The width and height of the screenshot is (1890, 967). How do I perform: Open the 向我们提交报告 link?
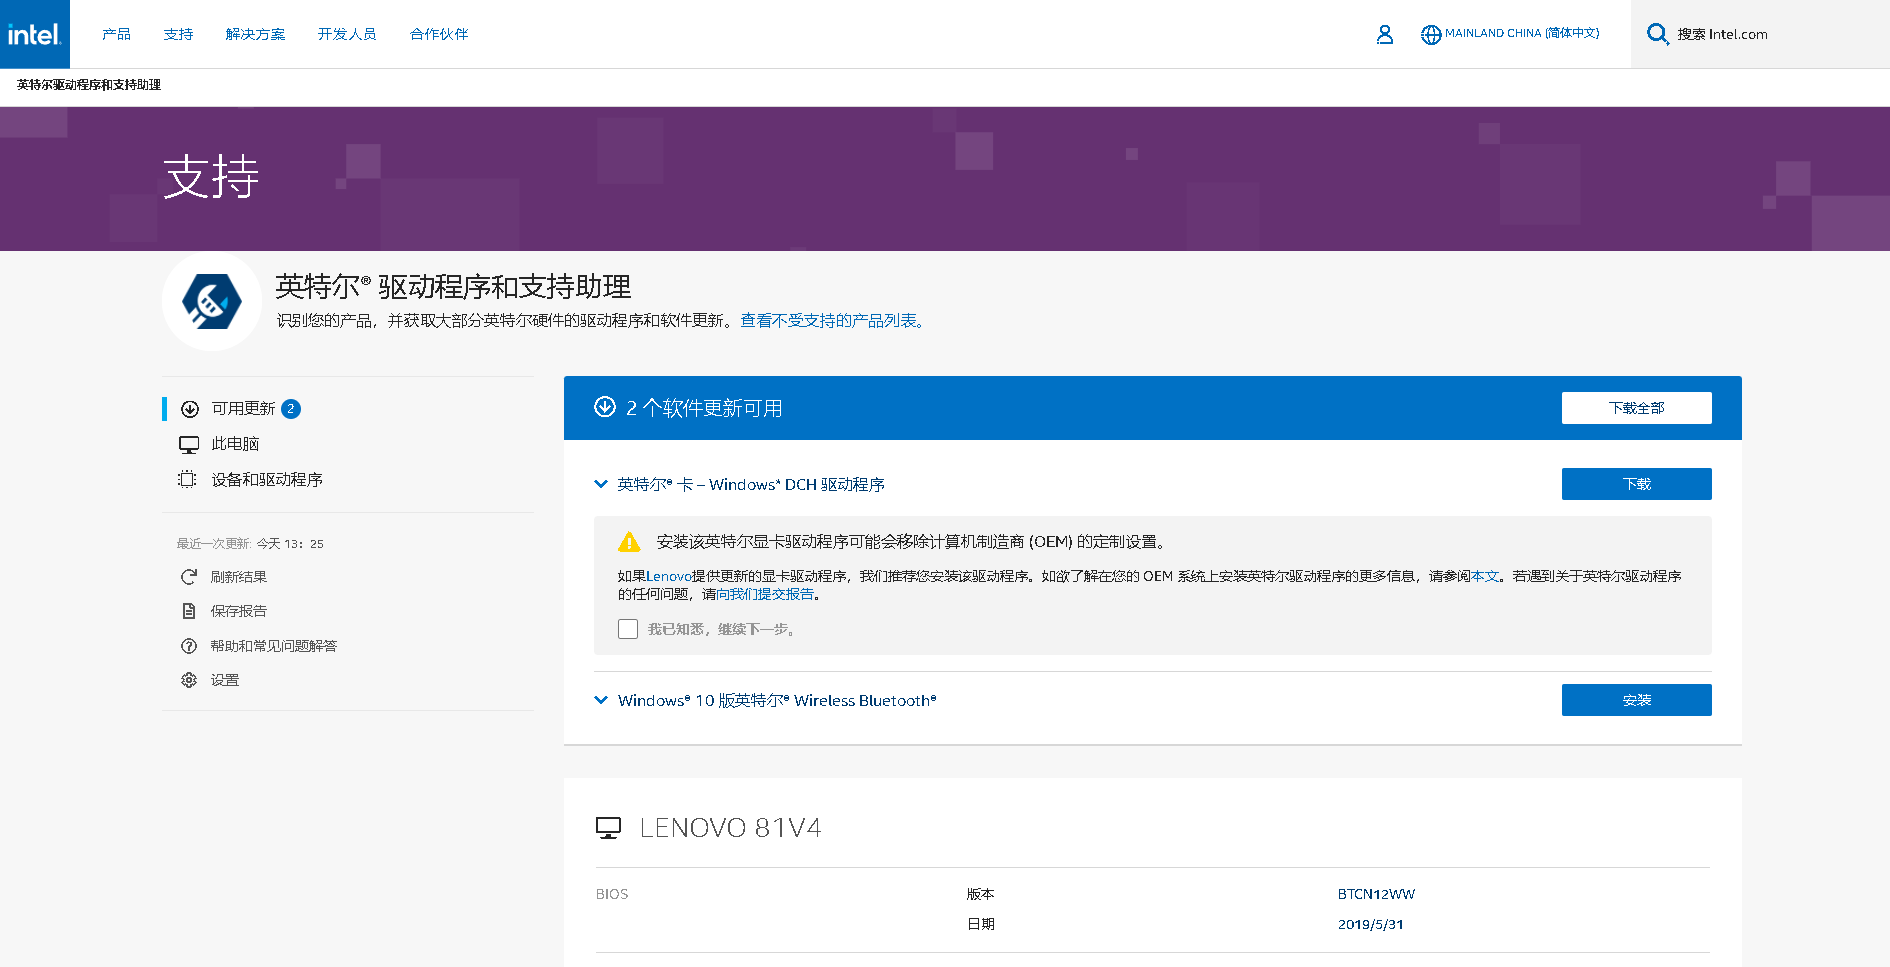(x=765, y=594)
